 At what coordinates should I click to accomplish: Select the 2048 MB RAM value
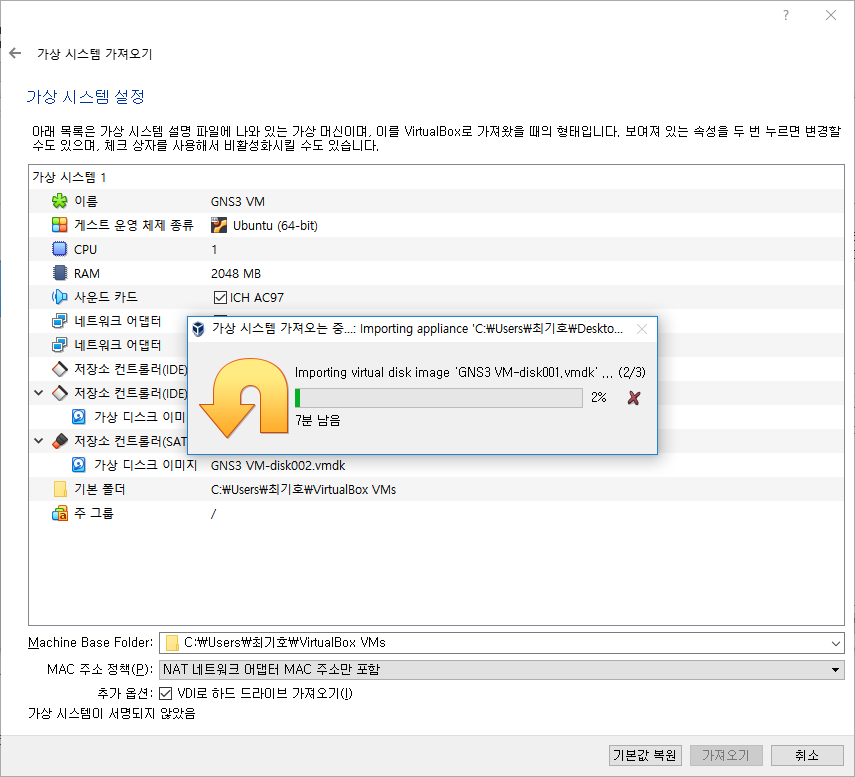(x=236, y=274)
